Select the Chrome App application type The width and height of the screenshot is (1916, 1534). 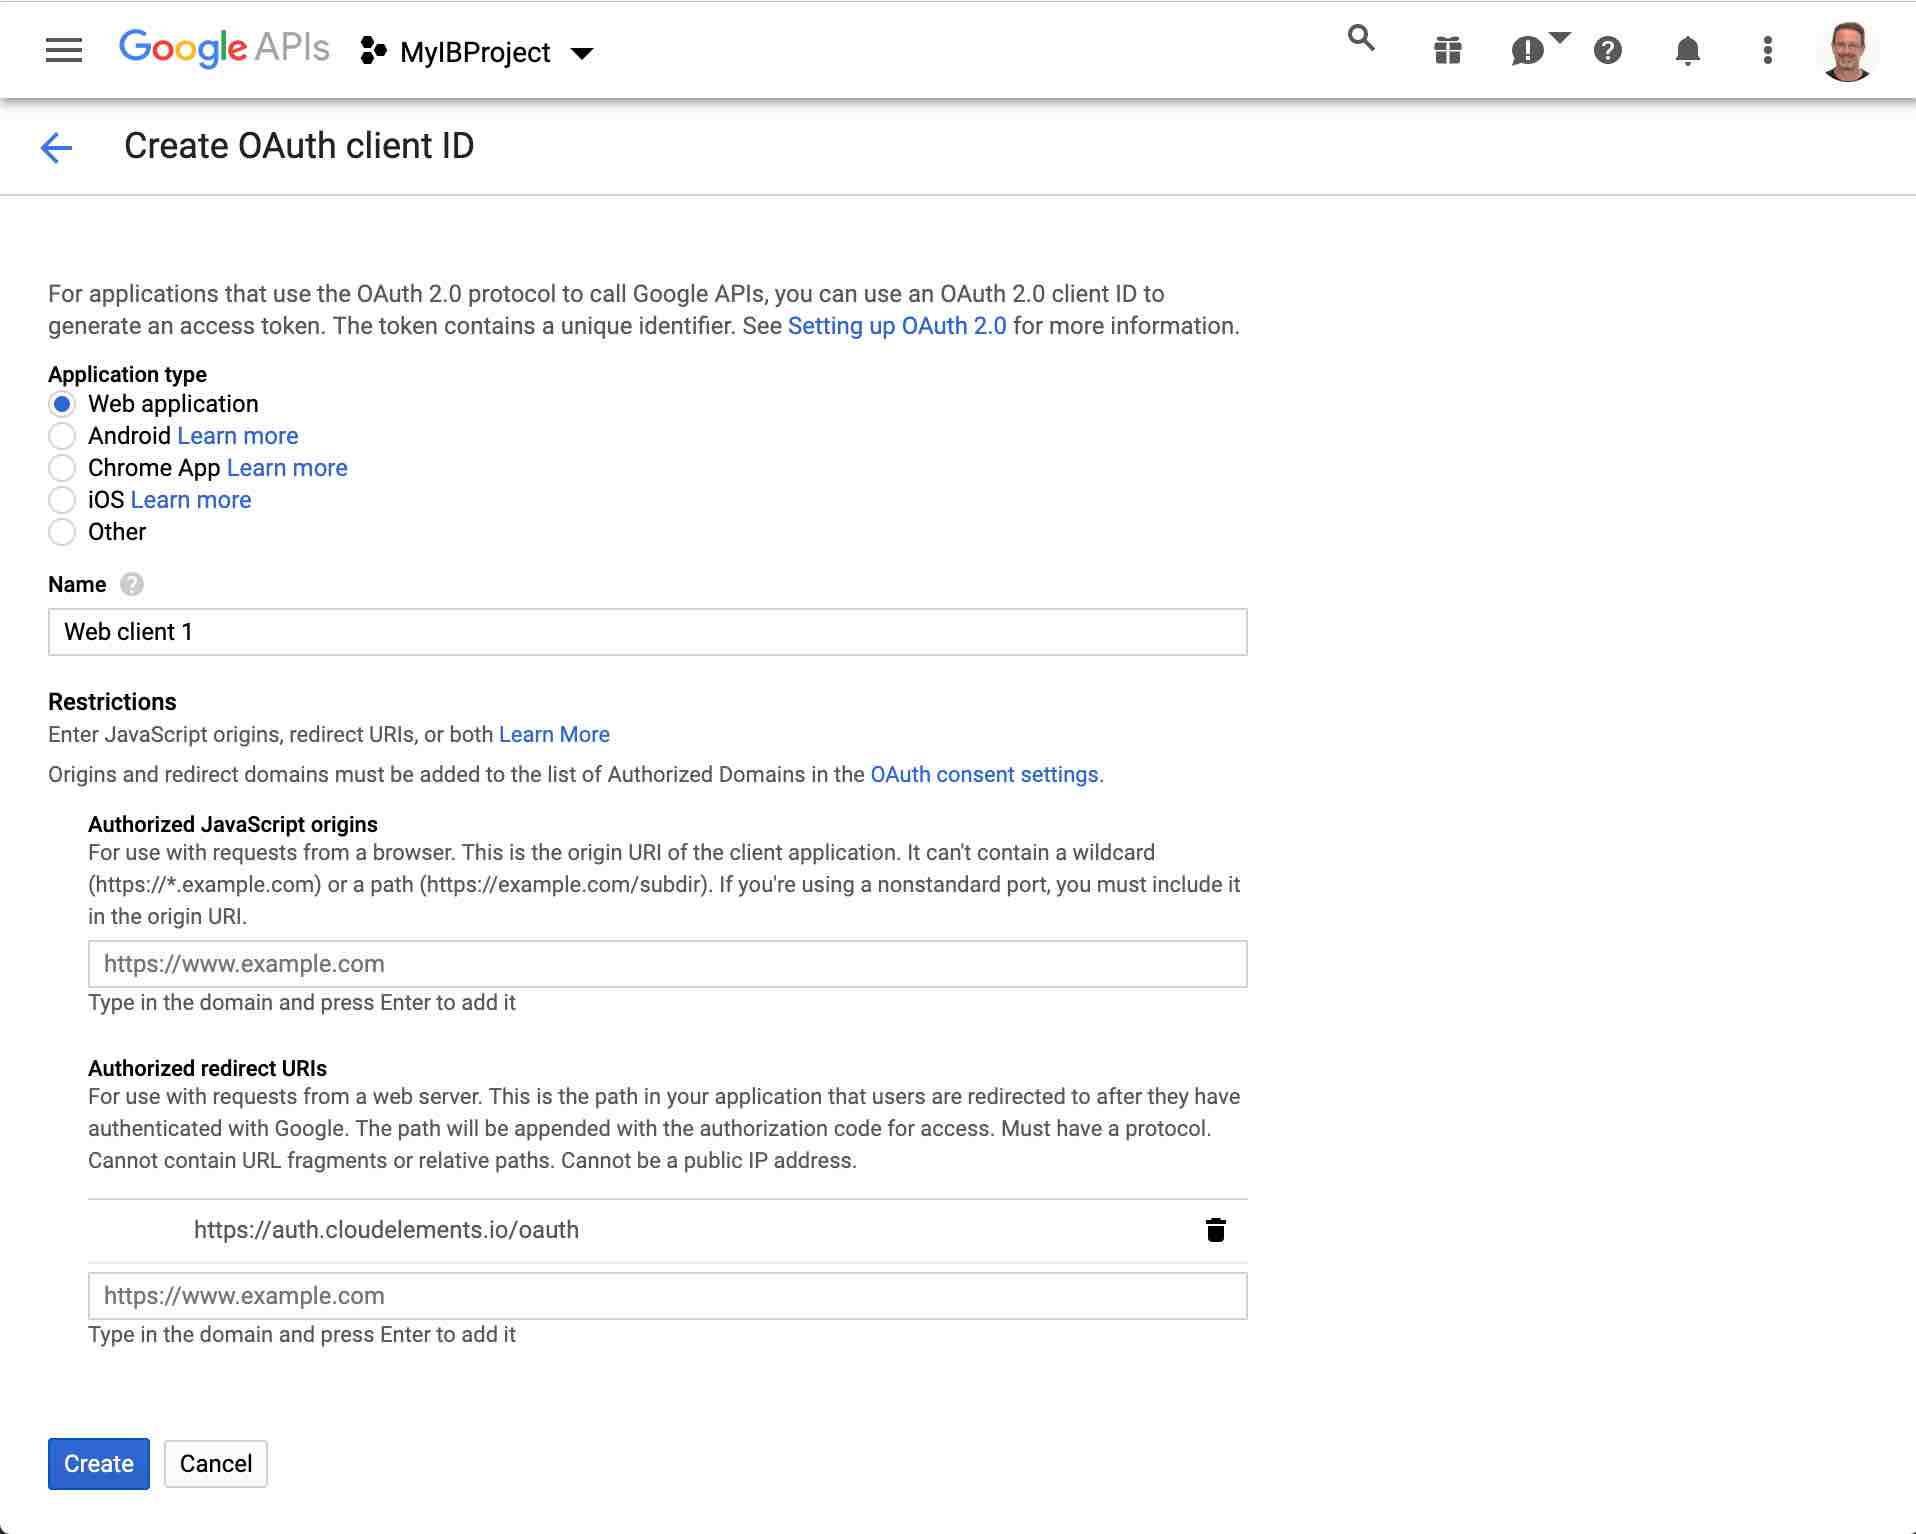[x=62, y=468]
